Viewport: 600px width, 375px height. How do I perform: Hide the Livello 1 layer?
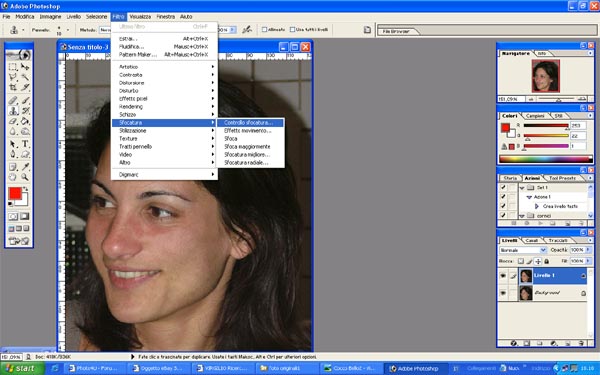click(503, 276)
